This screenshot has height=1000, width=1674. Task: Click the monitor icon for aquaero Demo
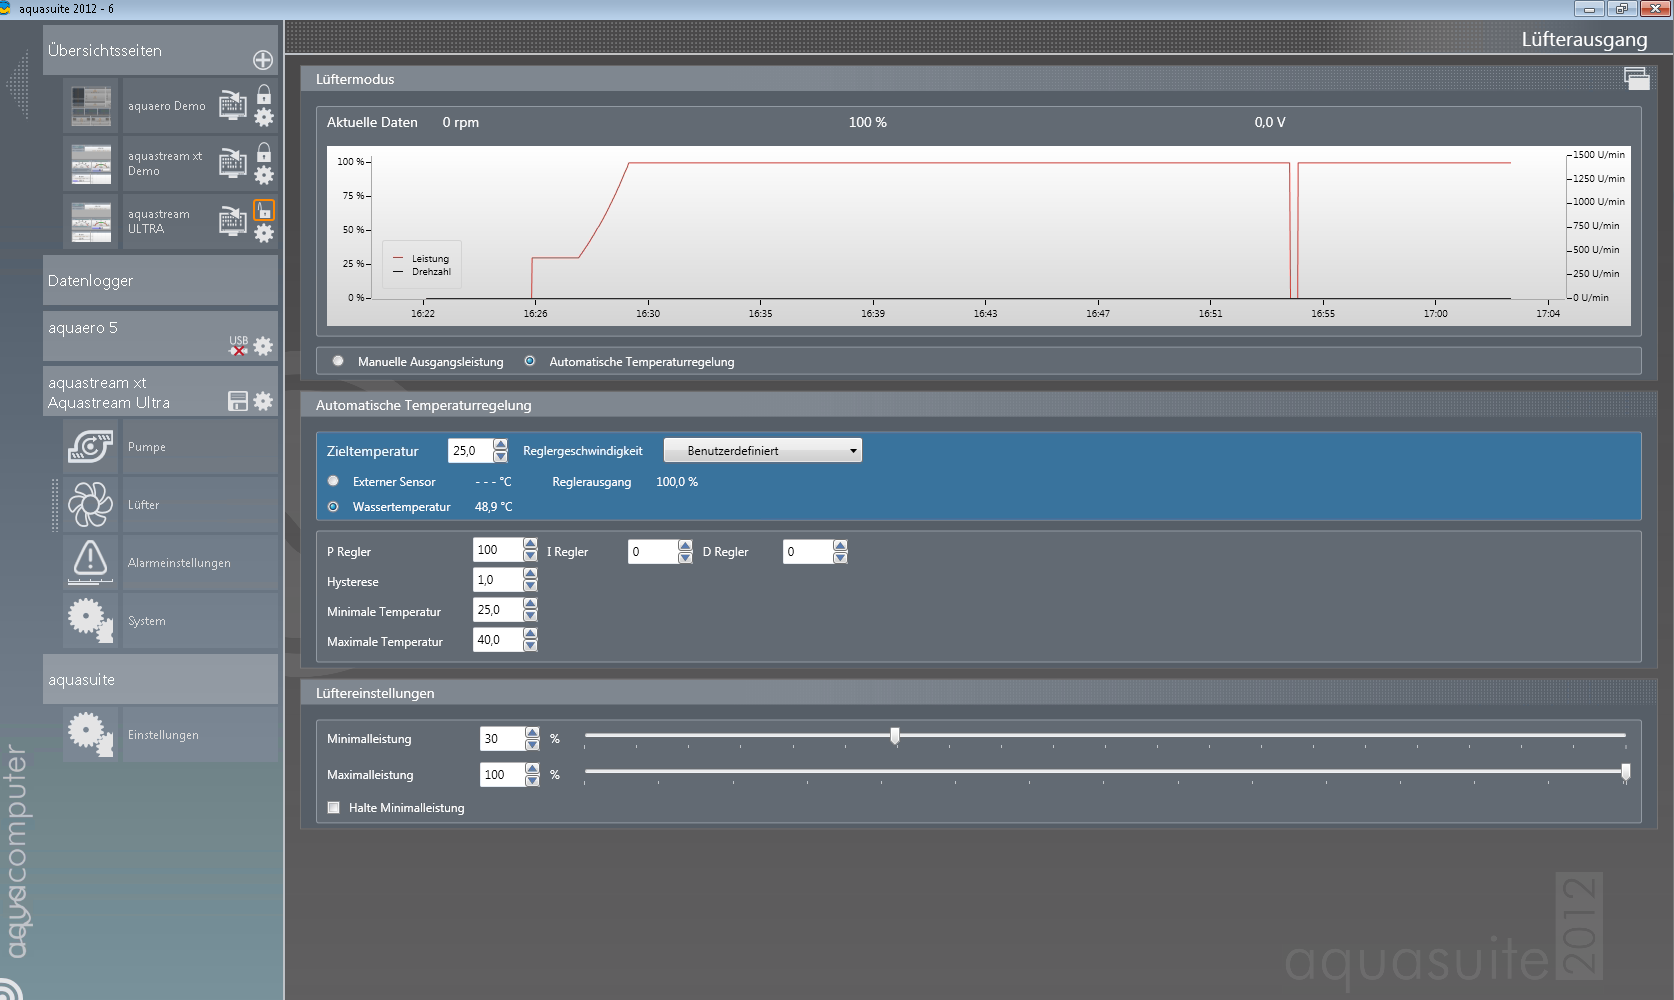click(x=233, y=105)
